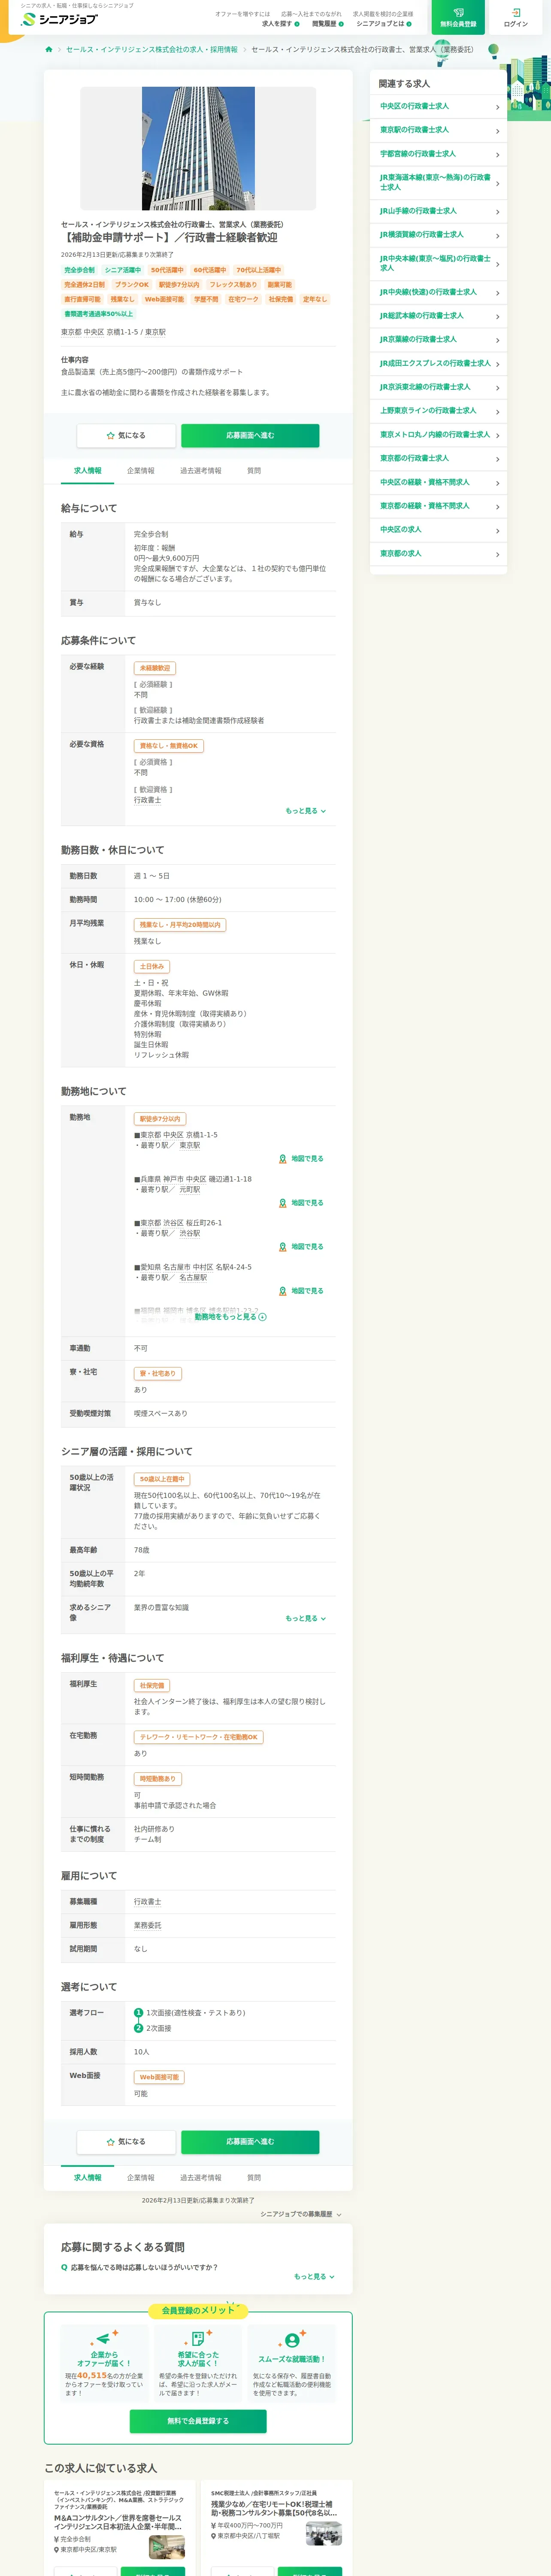Expand もっと見る under 必要な資格
551x2576 pixels.
pyautogui.click(x=306, y=811)
